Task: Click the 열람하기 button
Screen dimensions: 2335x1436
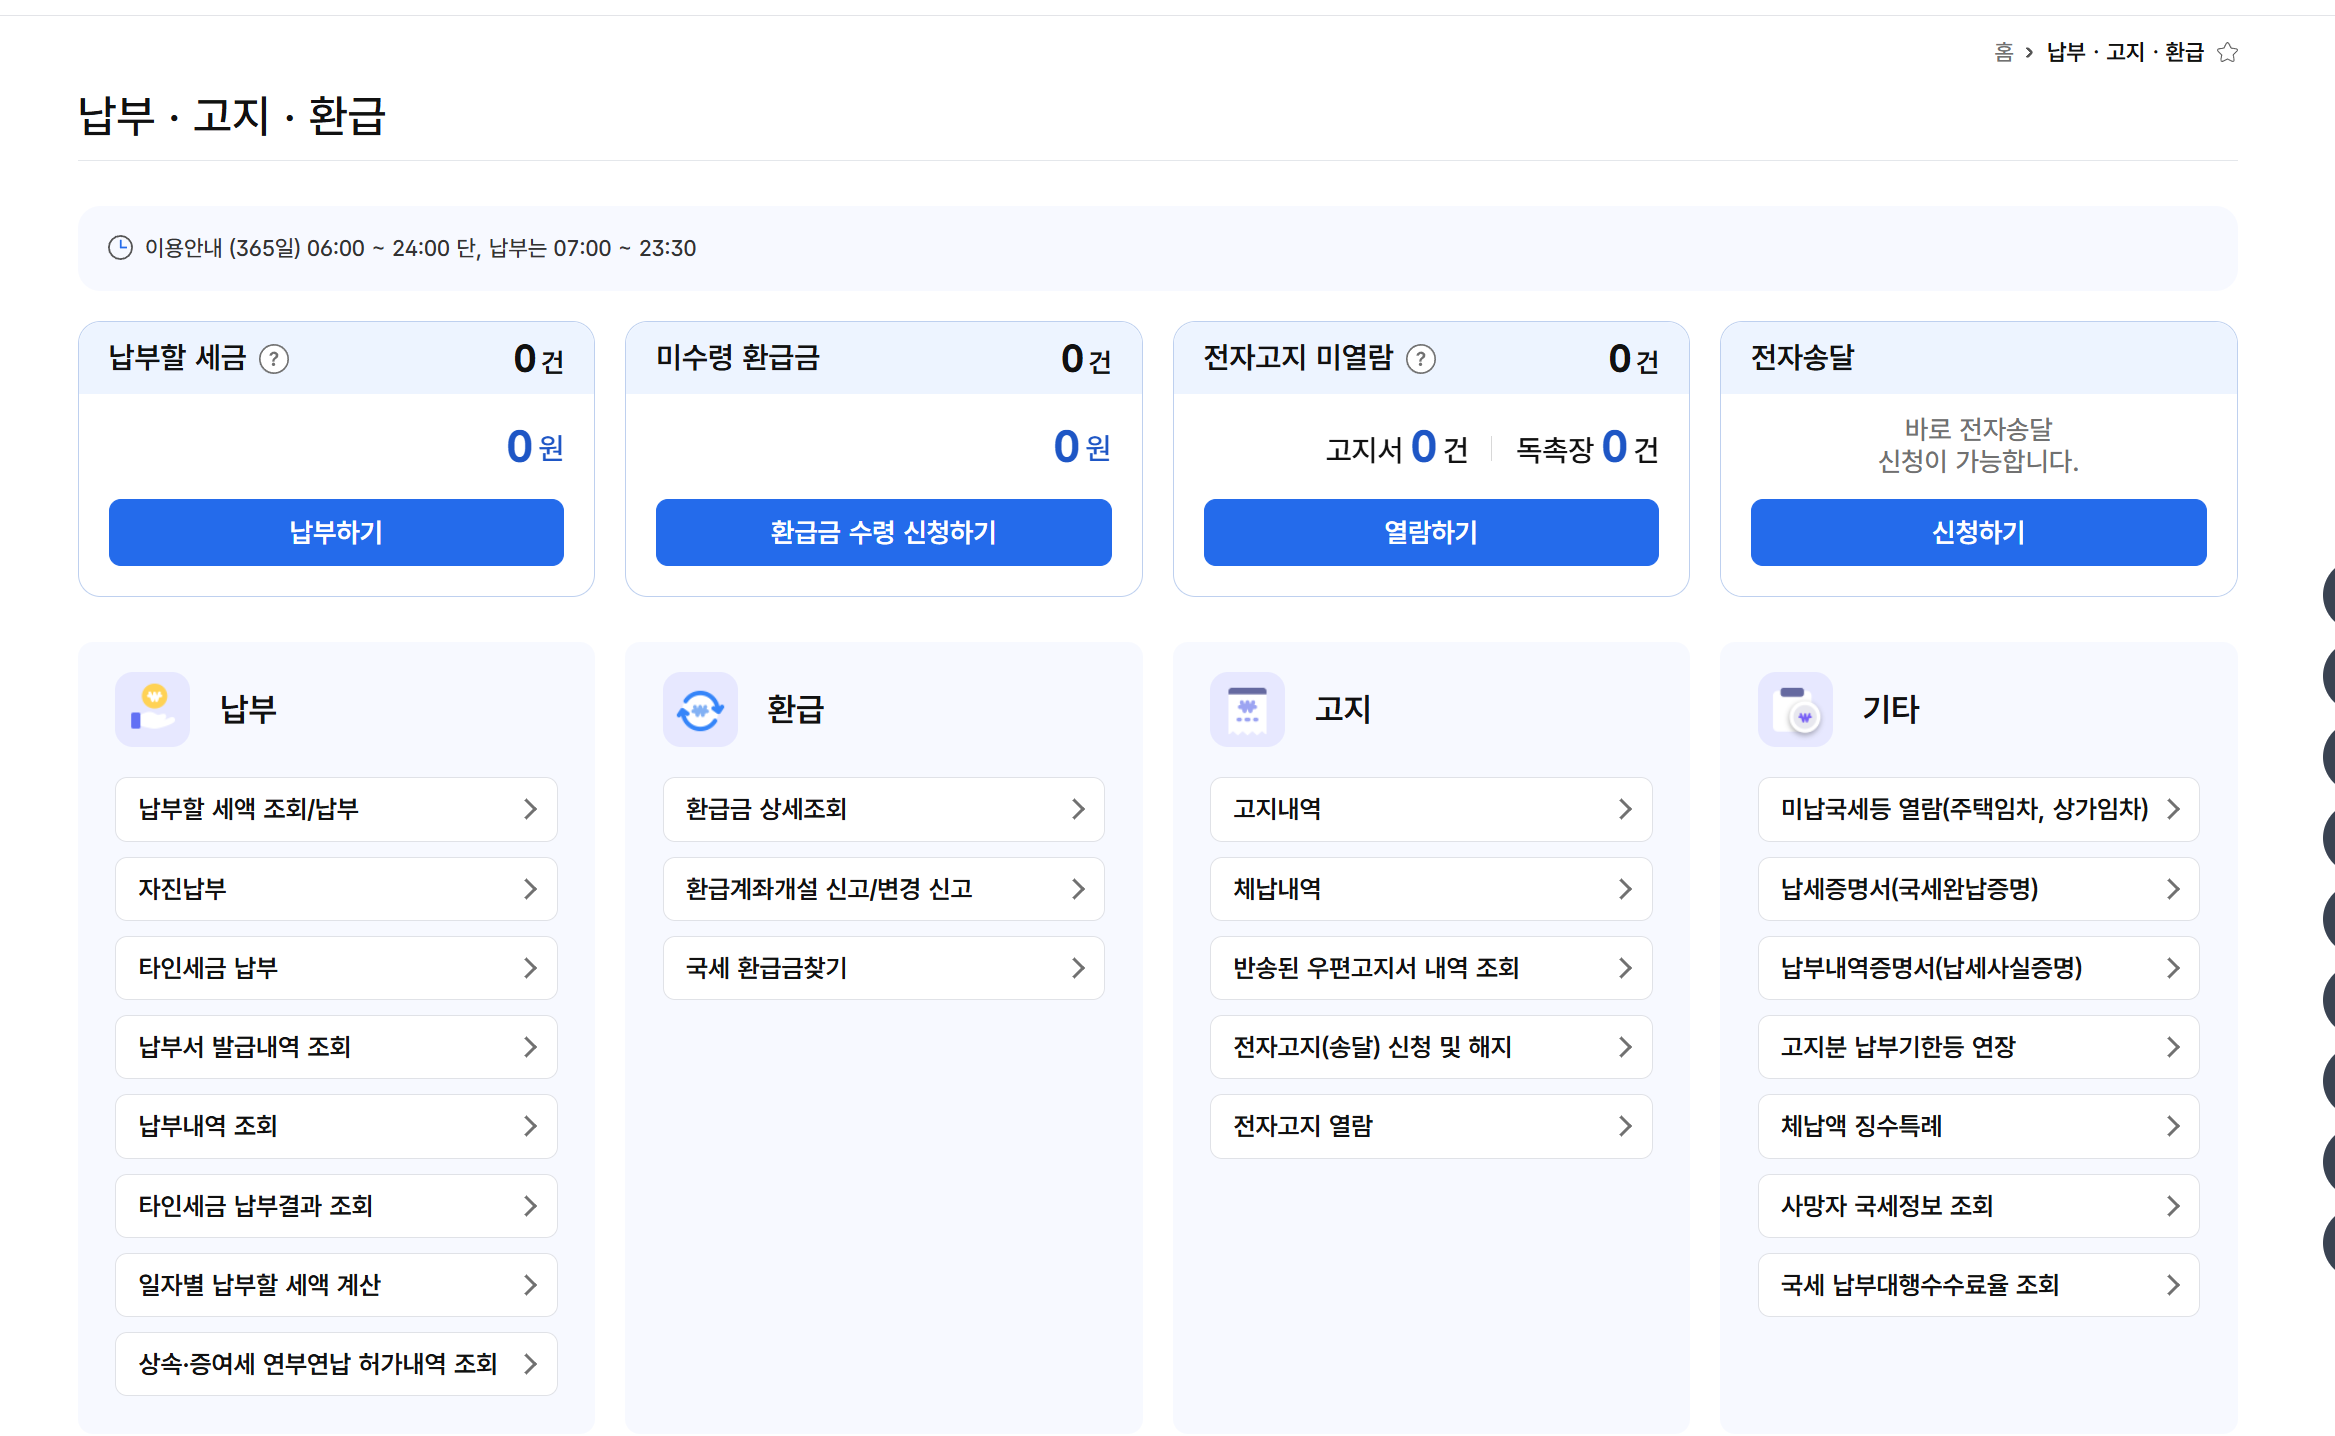Action: tap(1431, 532)
